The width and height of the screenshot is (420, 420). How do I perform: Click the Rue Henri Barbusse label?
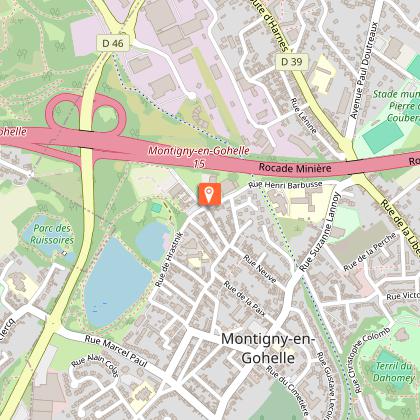(x=286, y=185)
